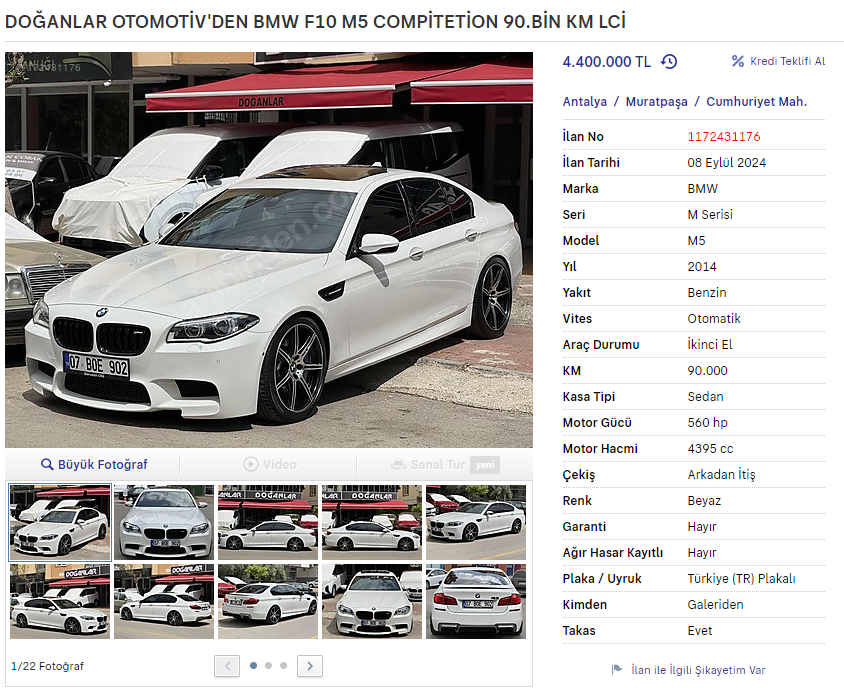Go to the next thumbnail page arrow

[x=310, y=666]
